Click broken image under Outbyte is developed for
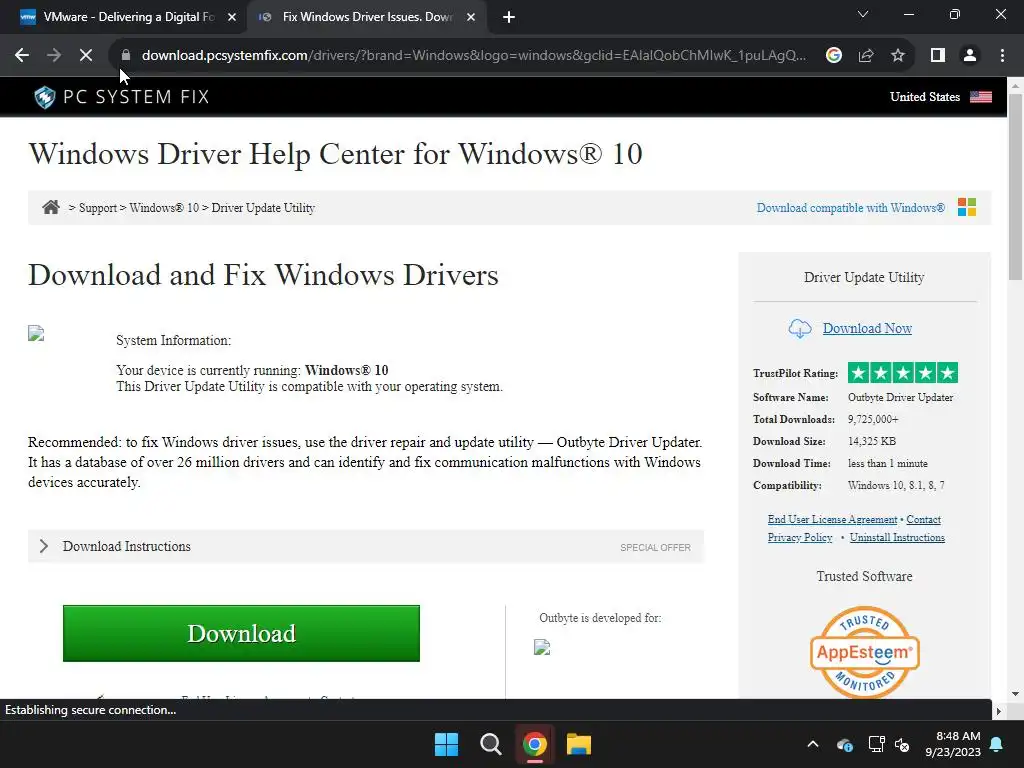 542,647
